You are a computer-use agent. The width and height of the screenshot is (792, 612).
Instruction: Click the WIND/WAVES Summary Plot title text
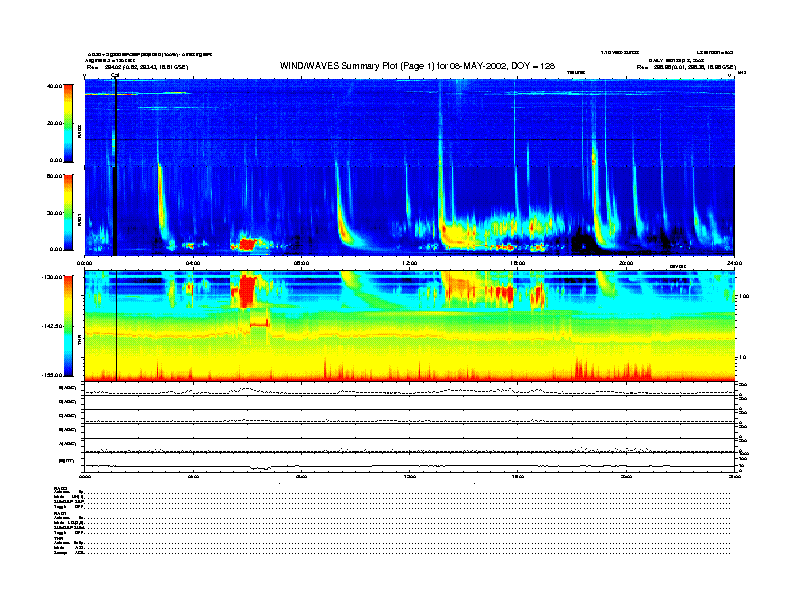tap(417, 66)
